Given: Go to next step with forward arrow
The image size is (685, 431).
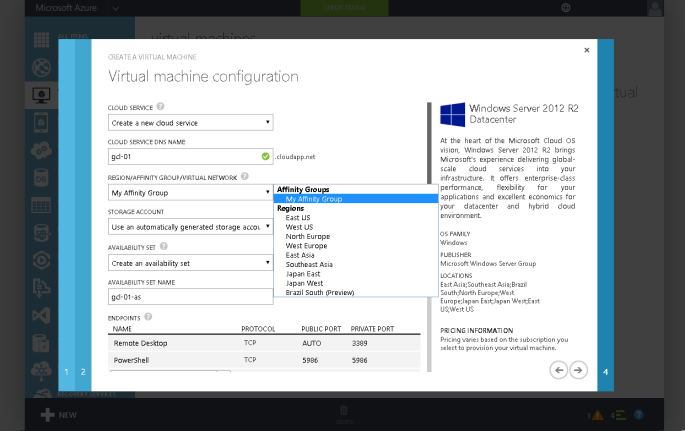Looking at the screenshot, I should (x=578, y=370).
